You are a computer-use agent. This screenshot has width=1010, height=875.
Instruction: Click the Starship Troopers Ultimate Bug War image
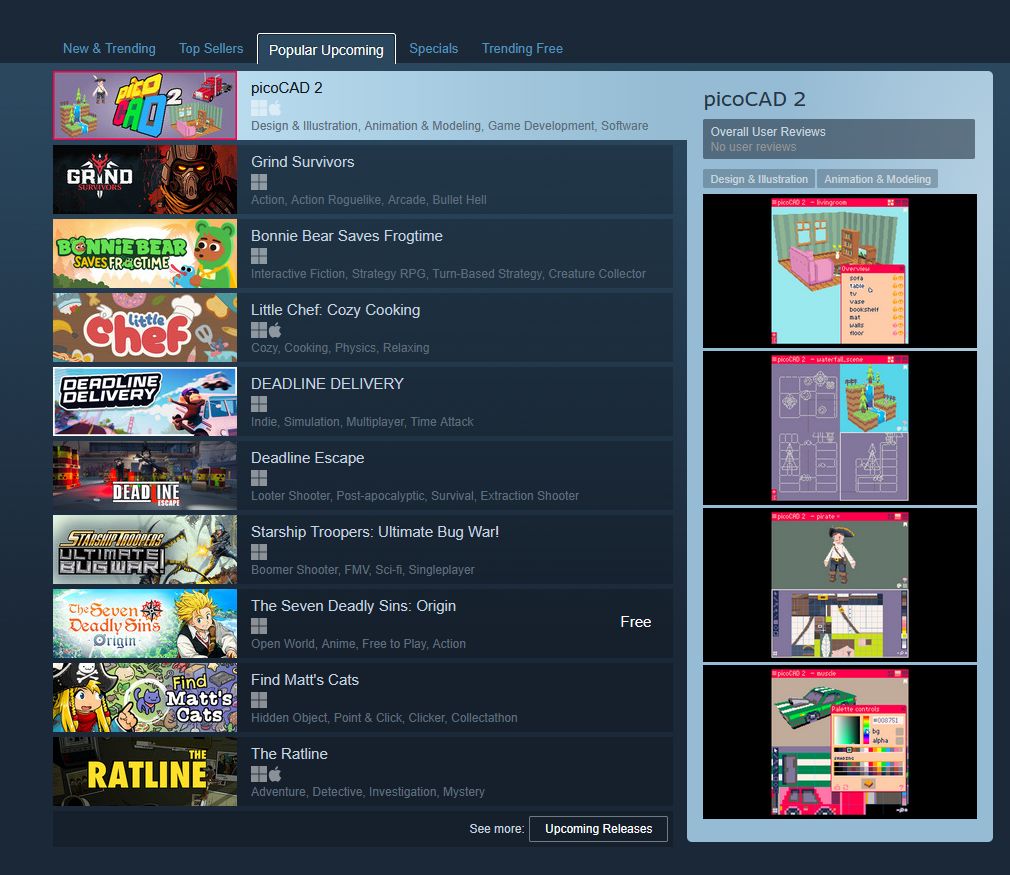coord(145,550)
